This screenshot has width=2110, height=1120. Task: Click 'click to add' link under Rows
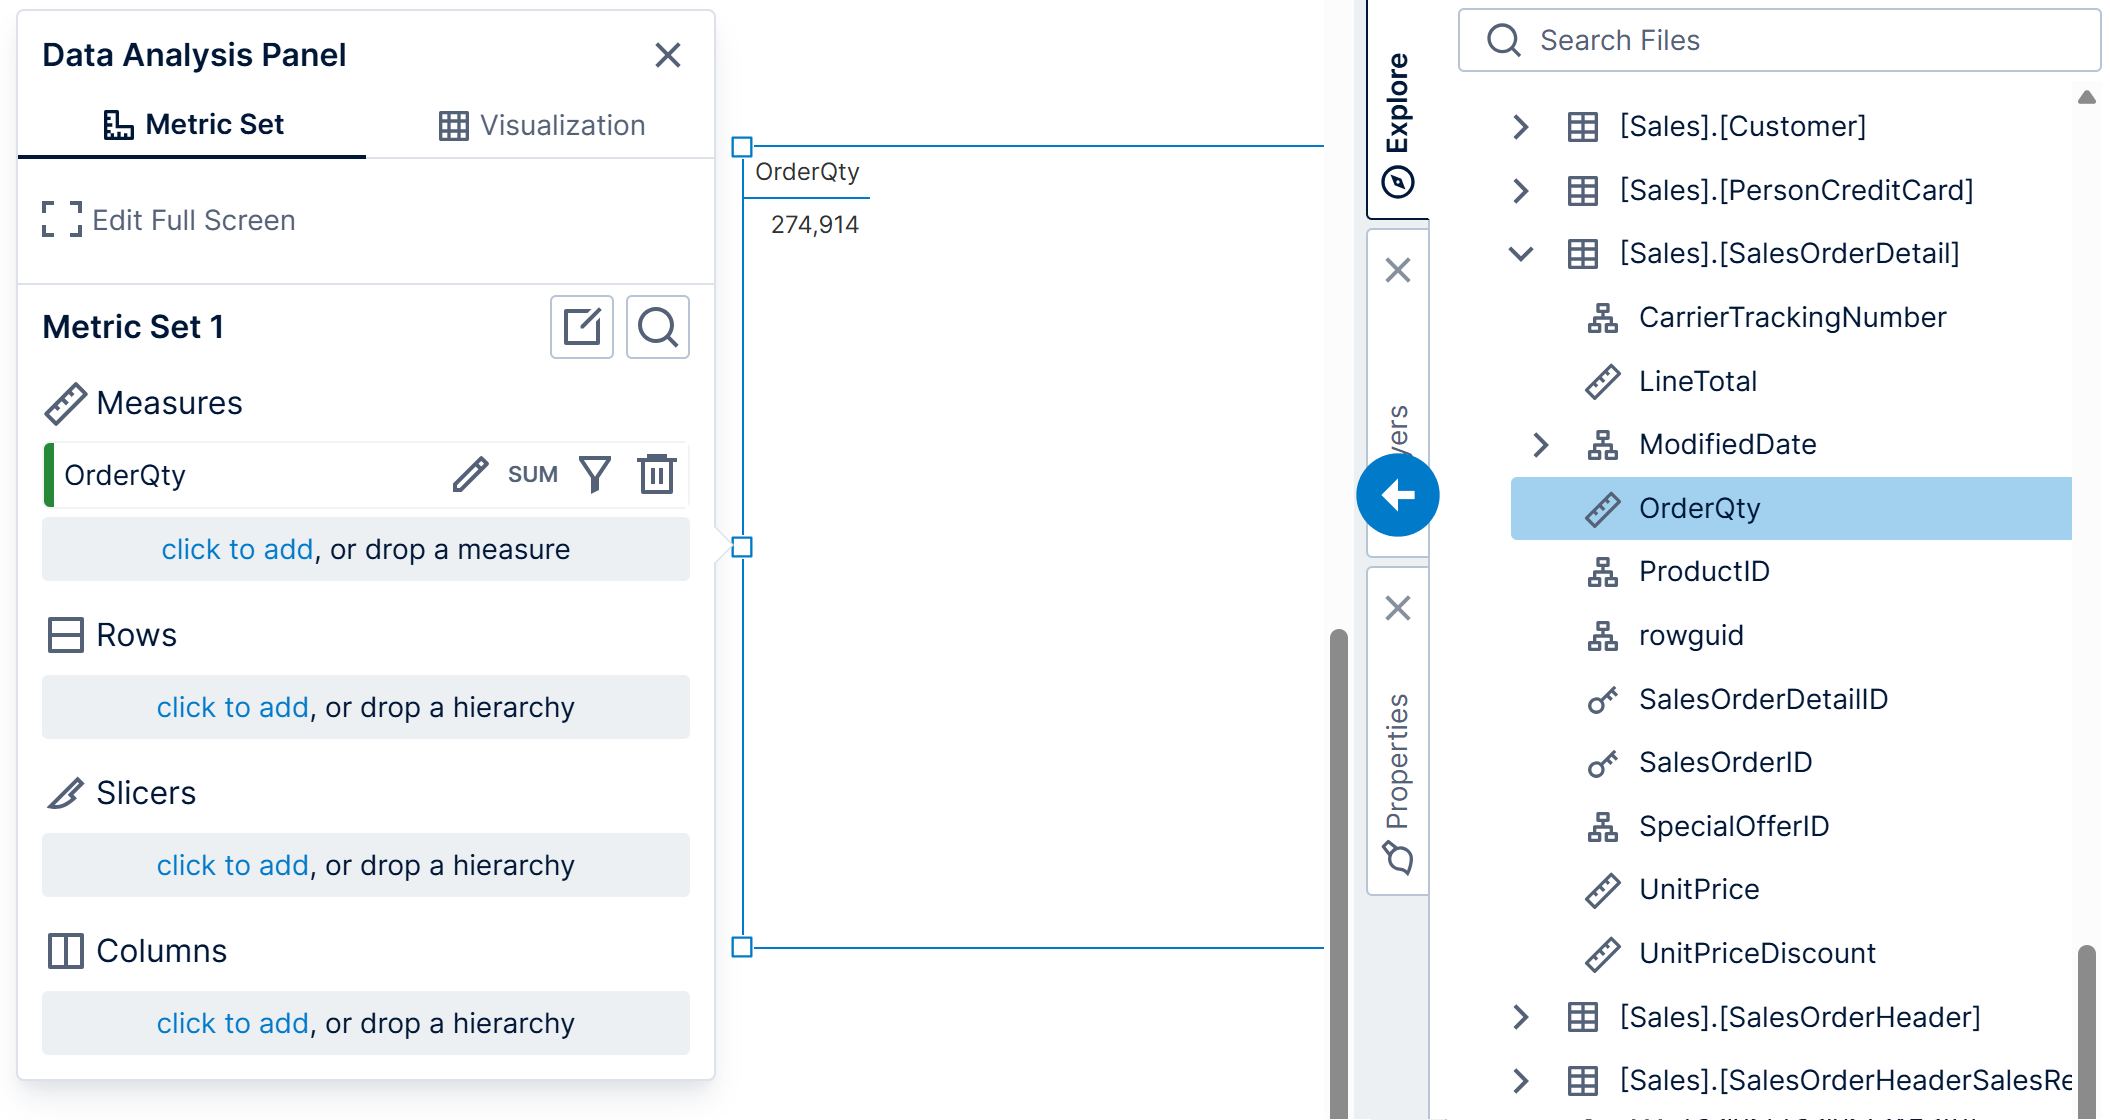[233, 707]
